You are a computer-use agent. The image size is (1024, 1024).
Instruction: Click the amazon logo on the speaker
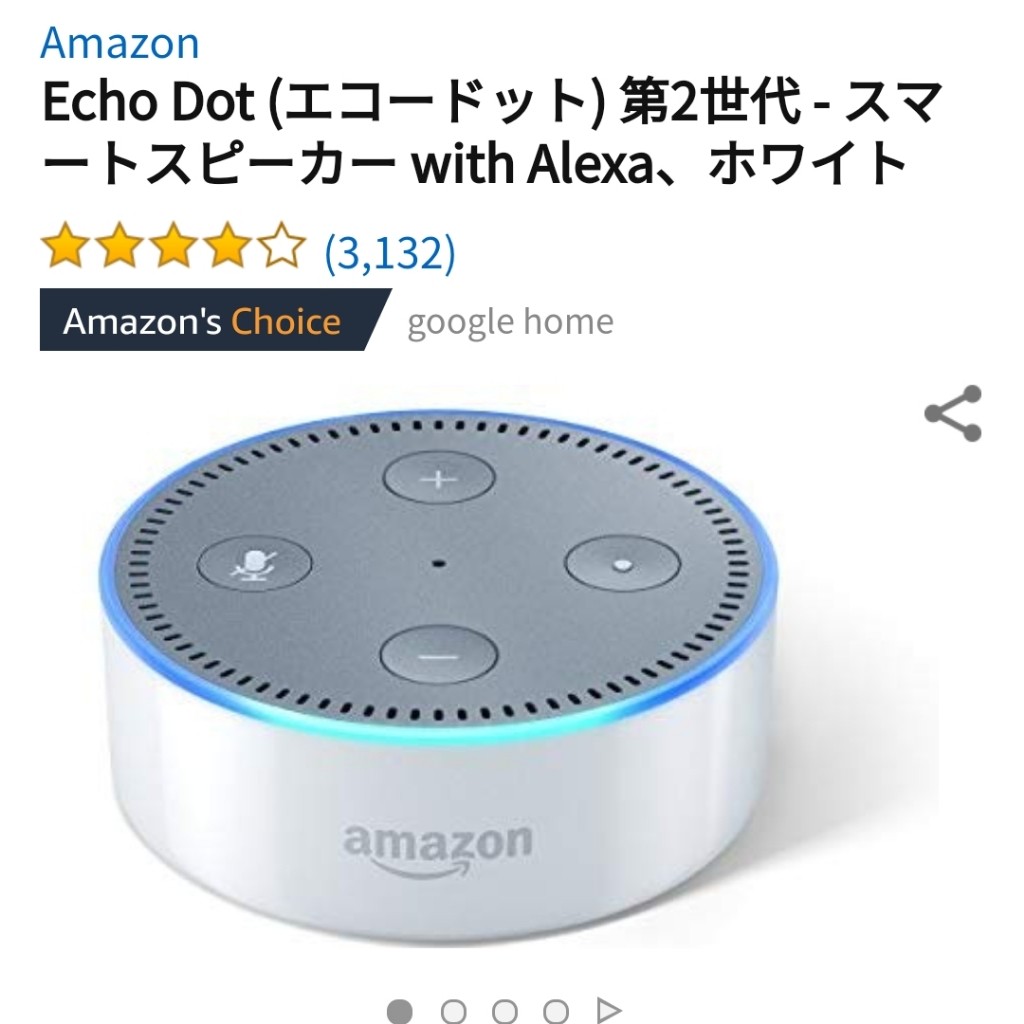tap(438, 849)
